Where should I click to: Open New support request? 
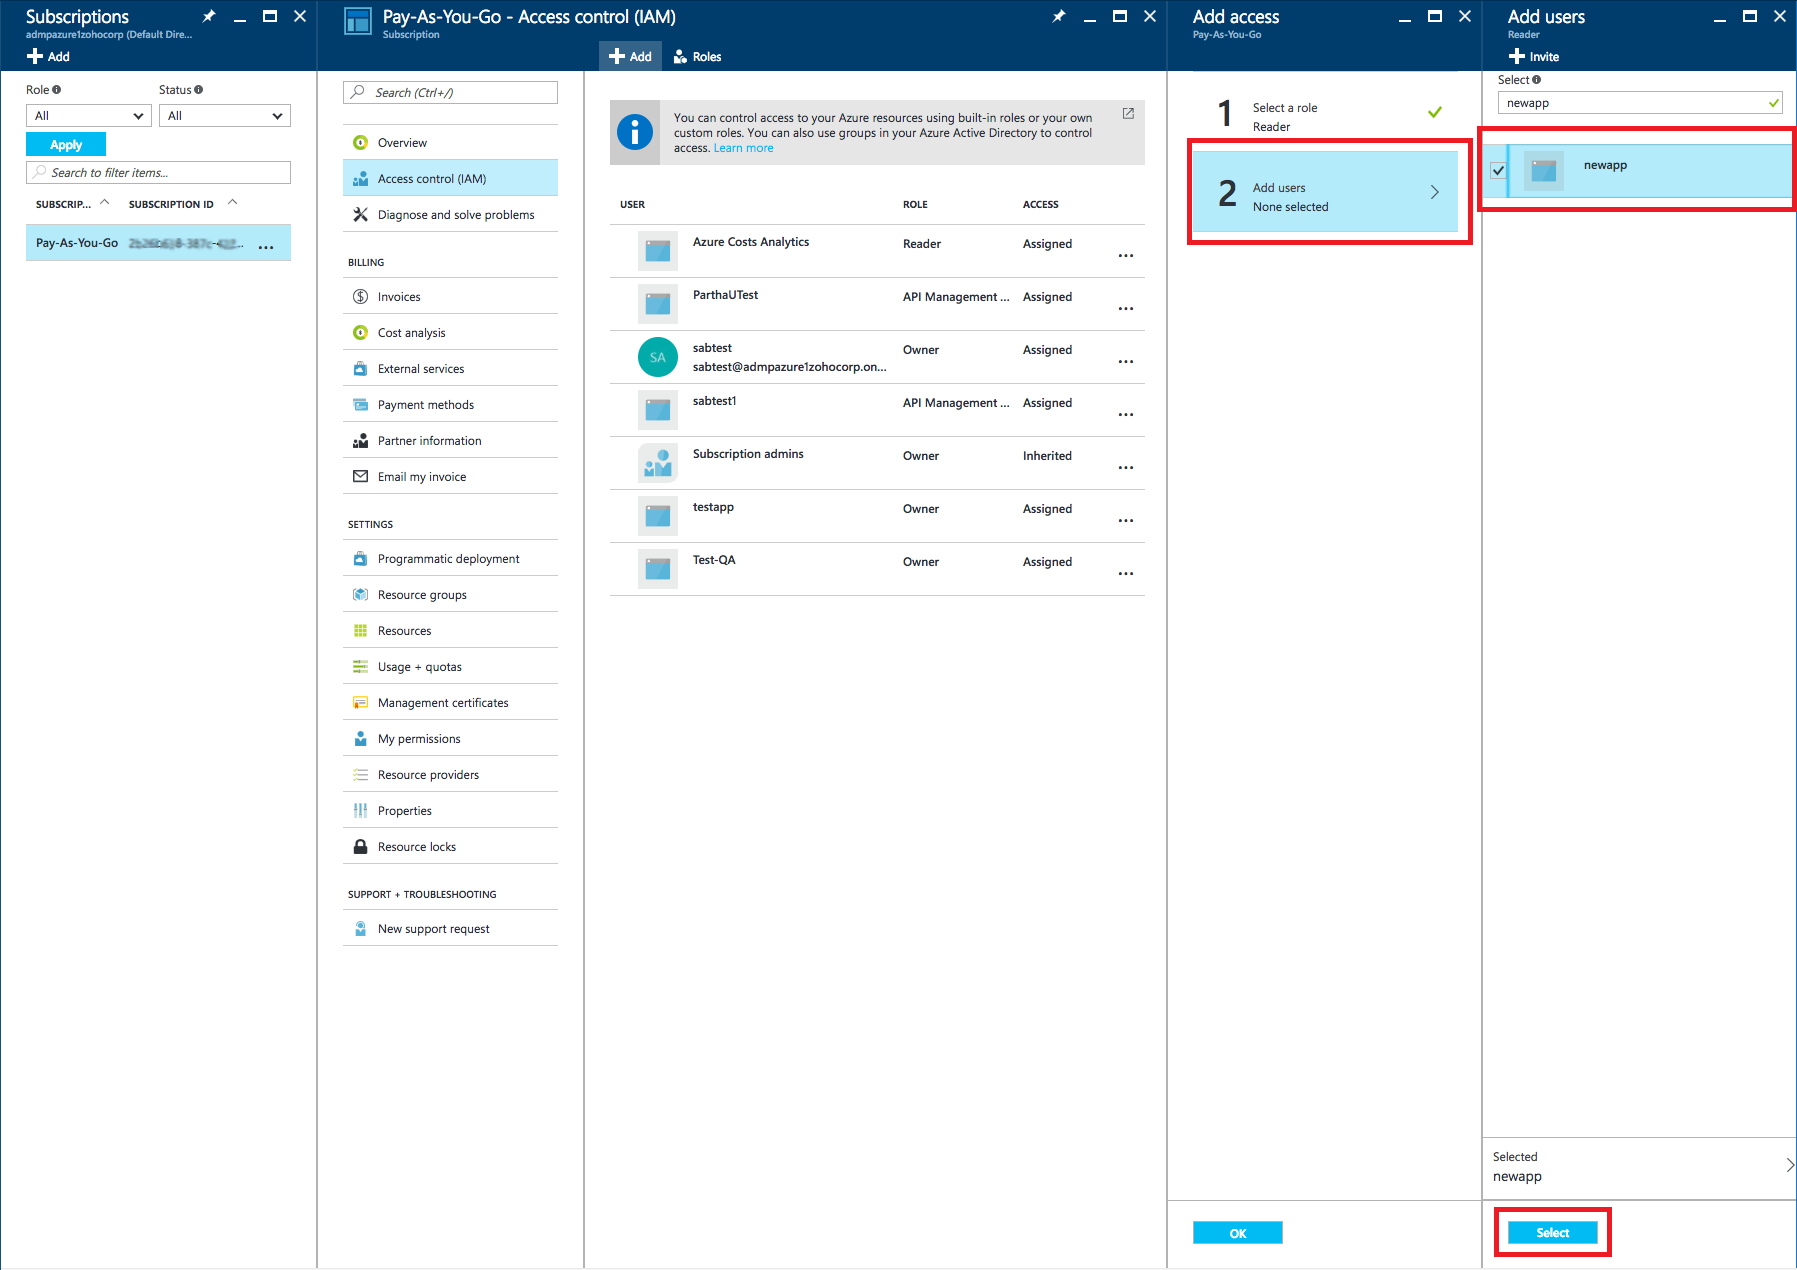(450, 929)
